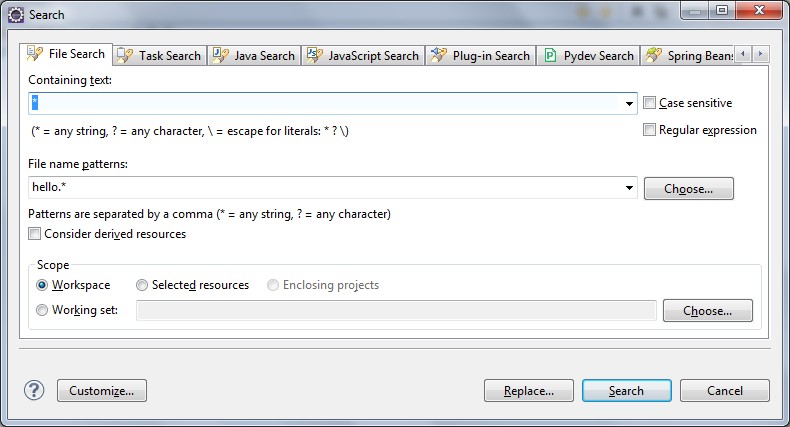The width and height of the screenshot is (790, 427).
Task: Click the Replace... button
Action: click(x=527, y=391)
